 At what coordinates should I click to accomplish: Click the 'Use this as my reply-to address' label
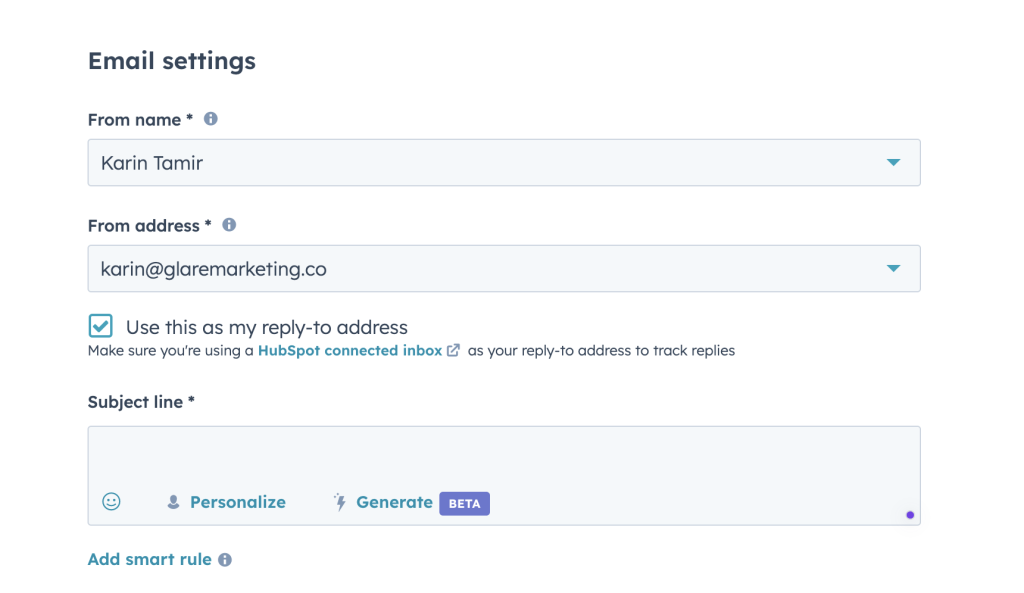(266, 327)
